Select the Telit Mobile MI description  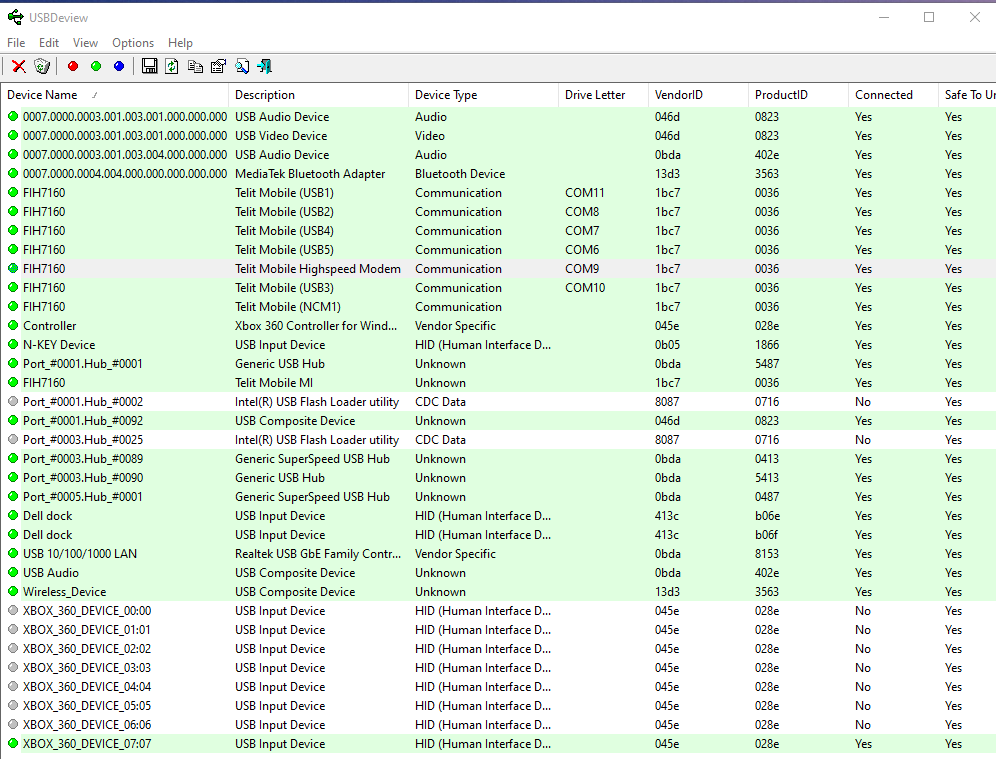[x=274, y=382]
